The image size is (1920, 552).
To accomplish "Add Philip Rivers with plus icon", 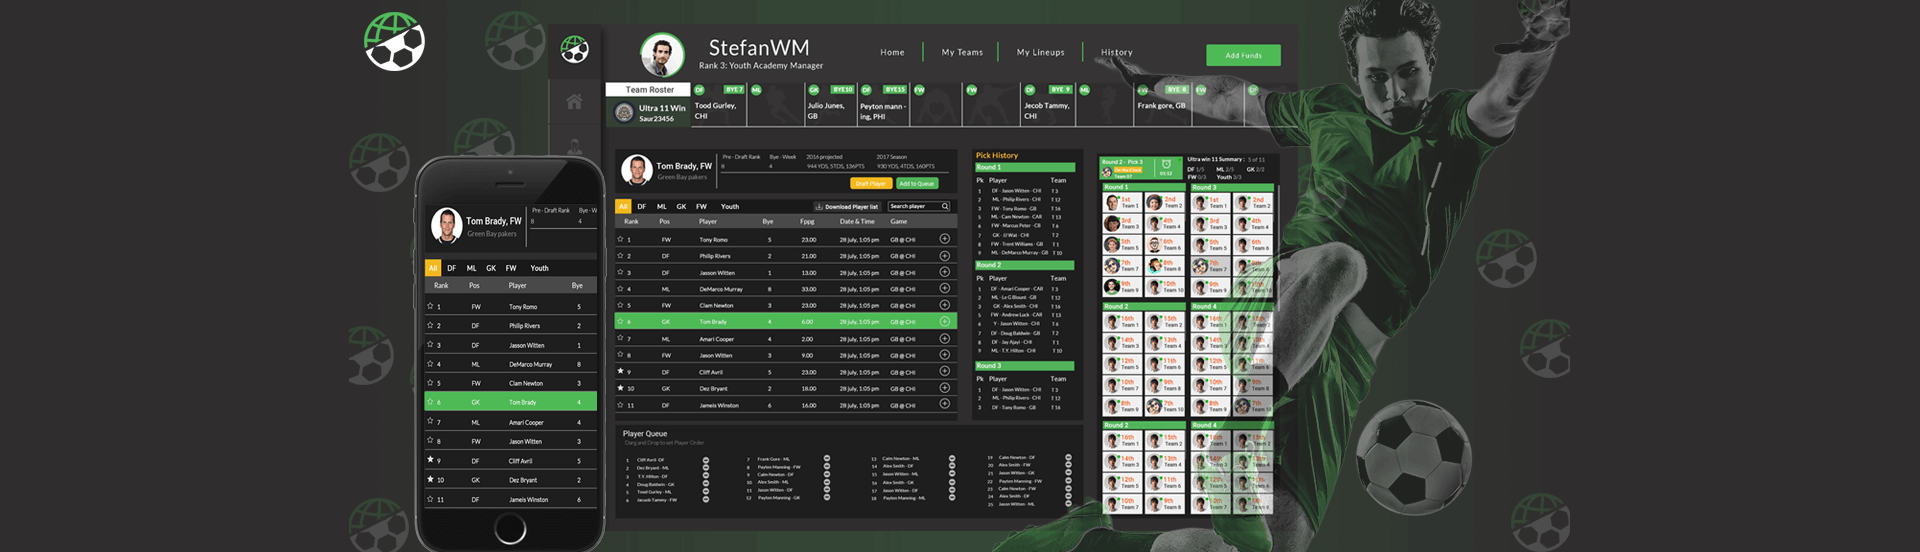I will (944, 255).
